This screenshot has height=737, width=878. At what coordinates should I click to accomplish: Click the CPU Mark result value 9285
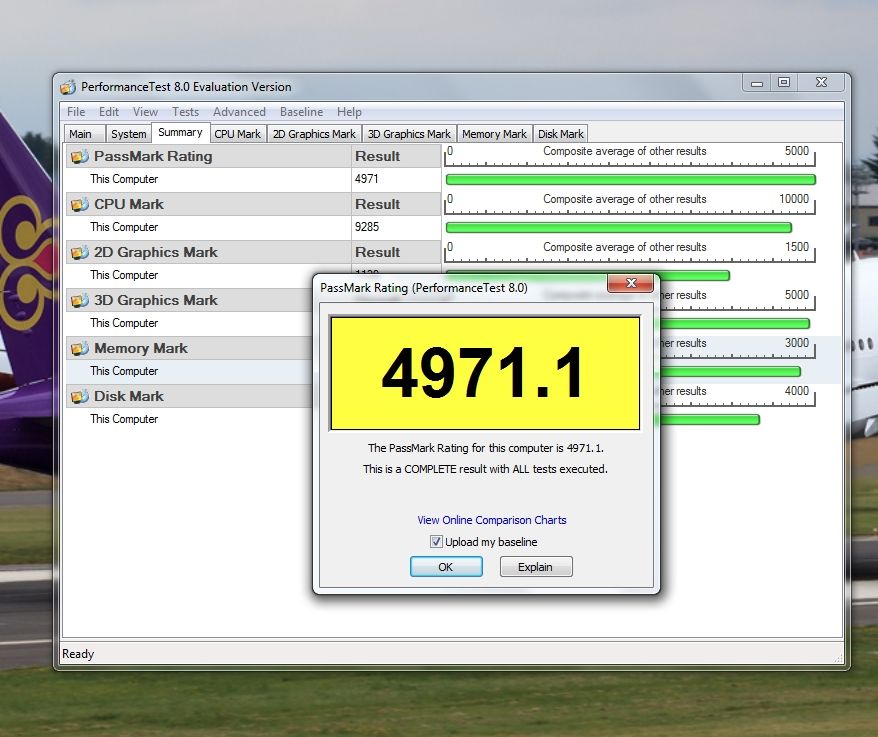point(367,227)
